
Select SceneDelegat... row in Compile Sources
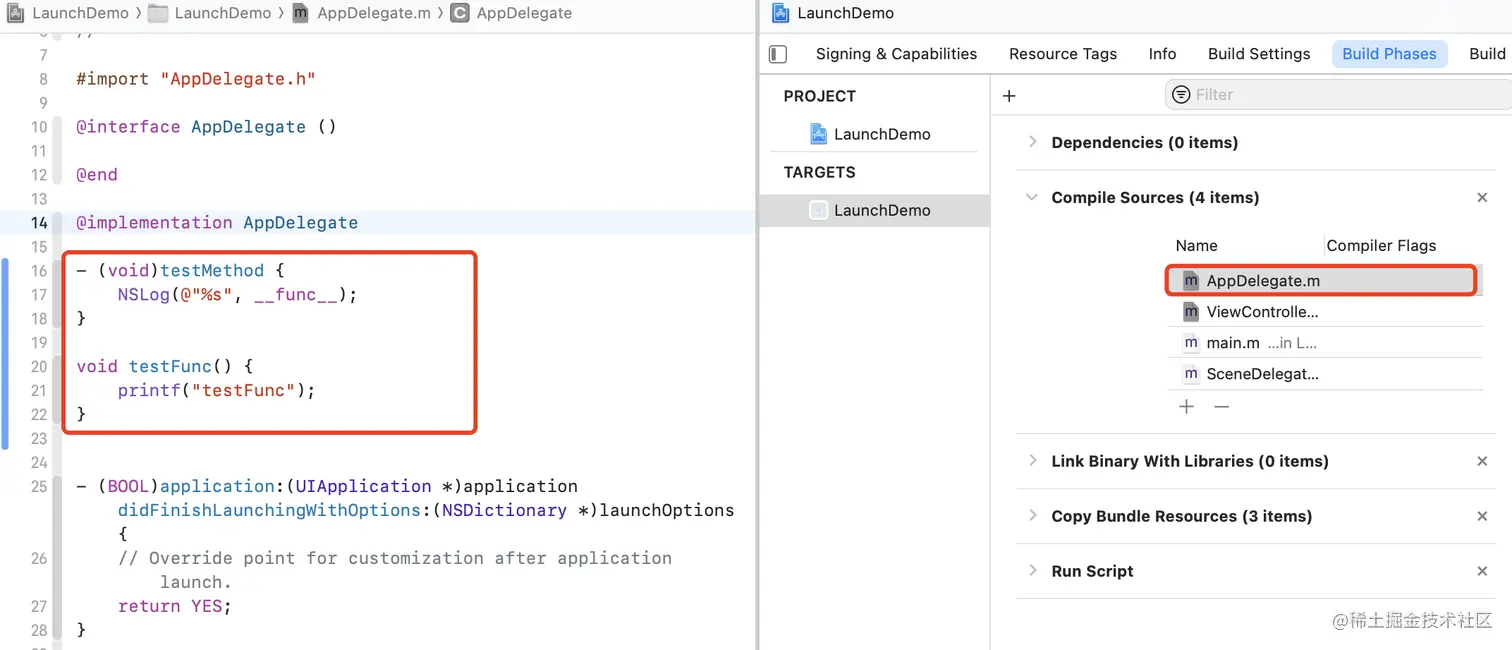click(x=1324, y=374)
